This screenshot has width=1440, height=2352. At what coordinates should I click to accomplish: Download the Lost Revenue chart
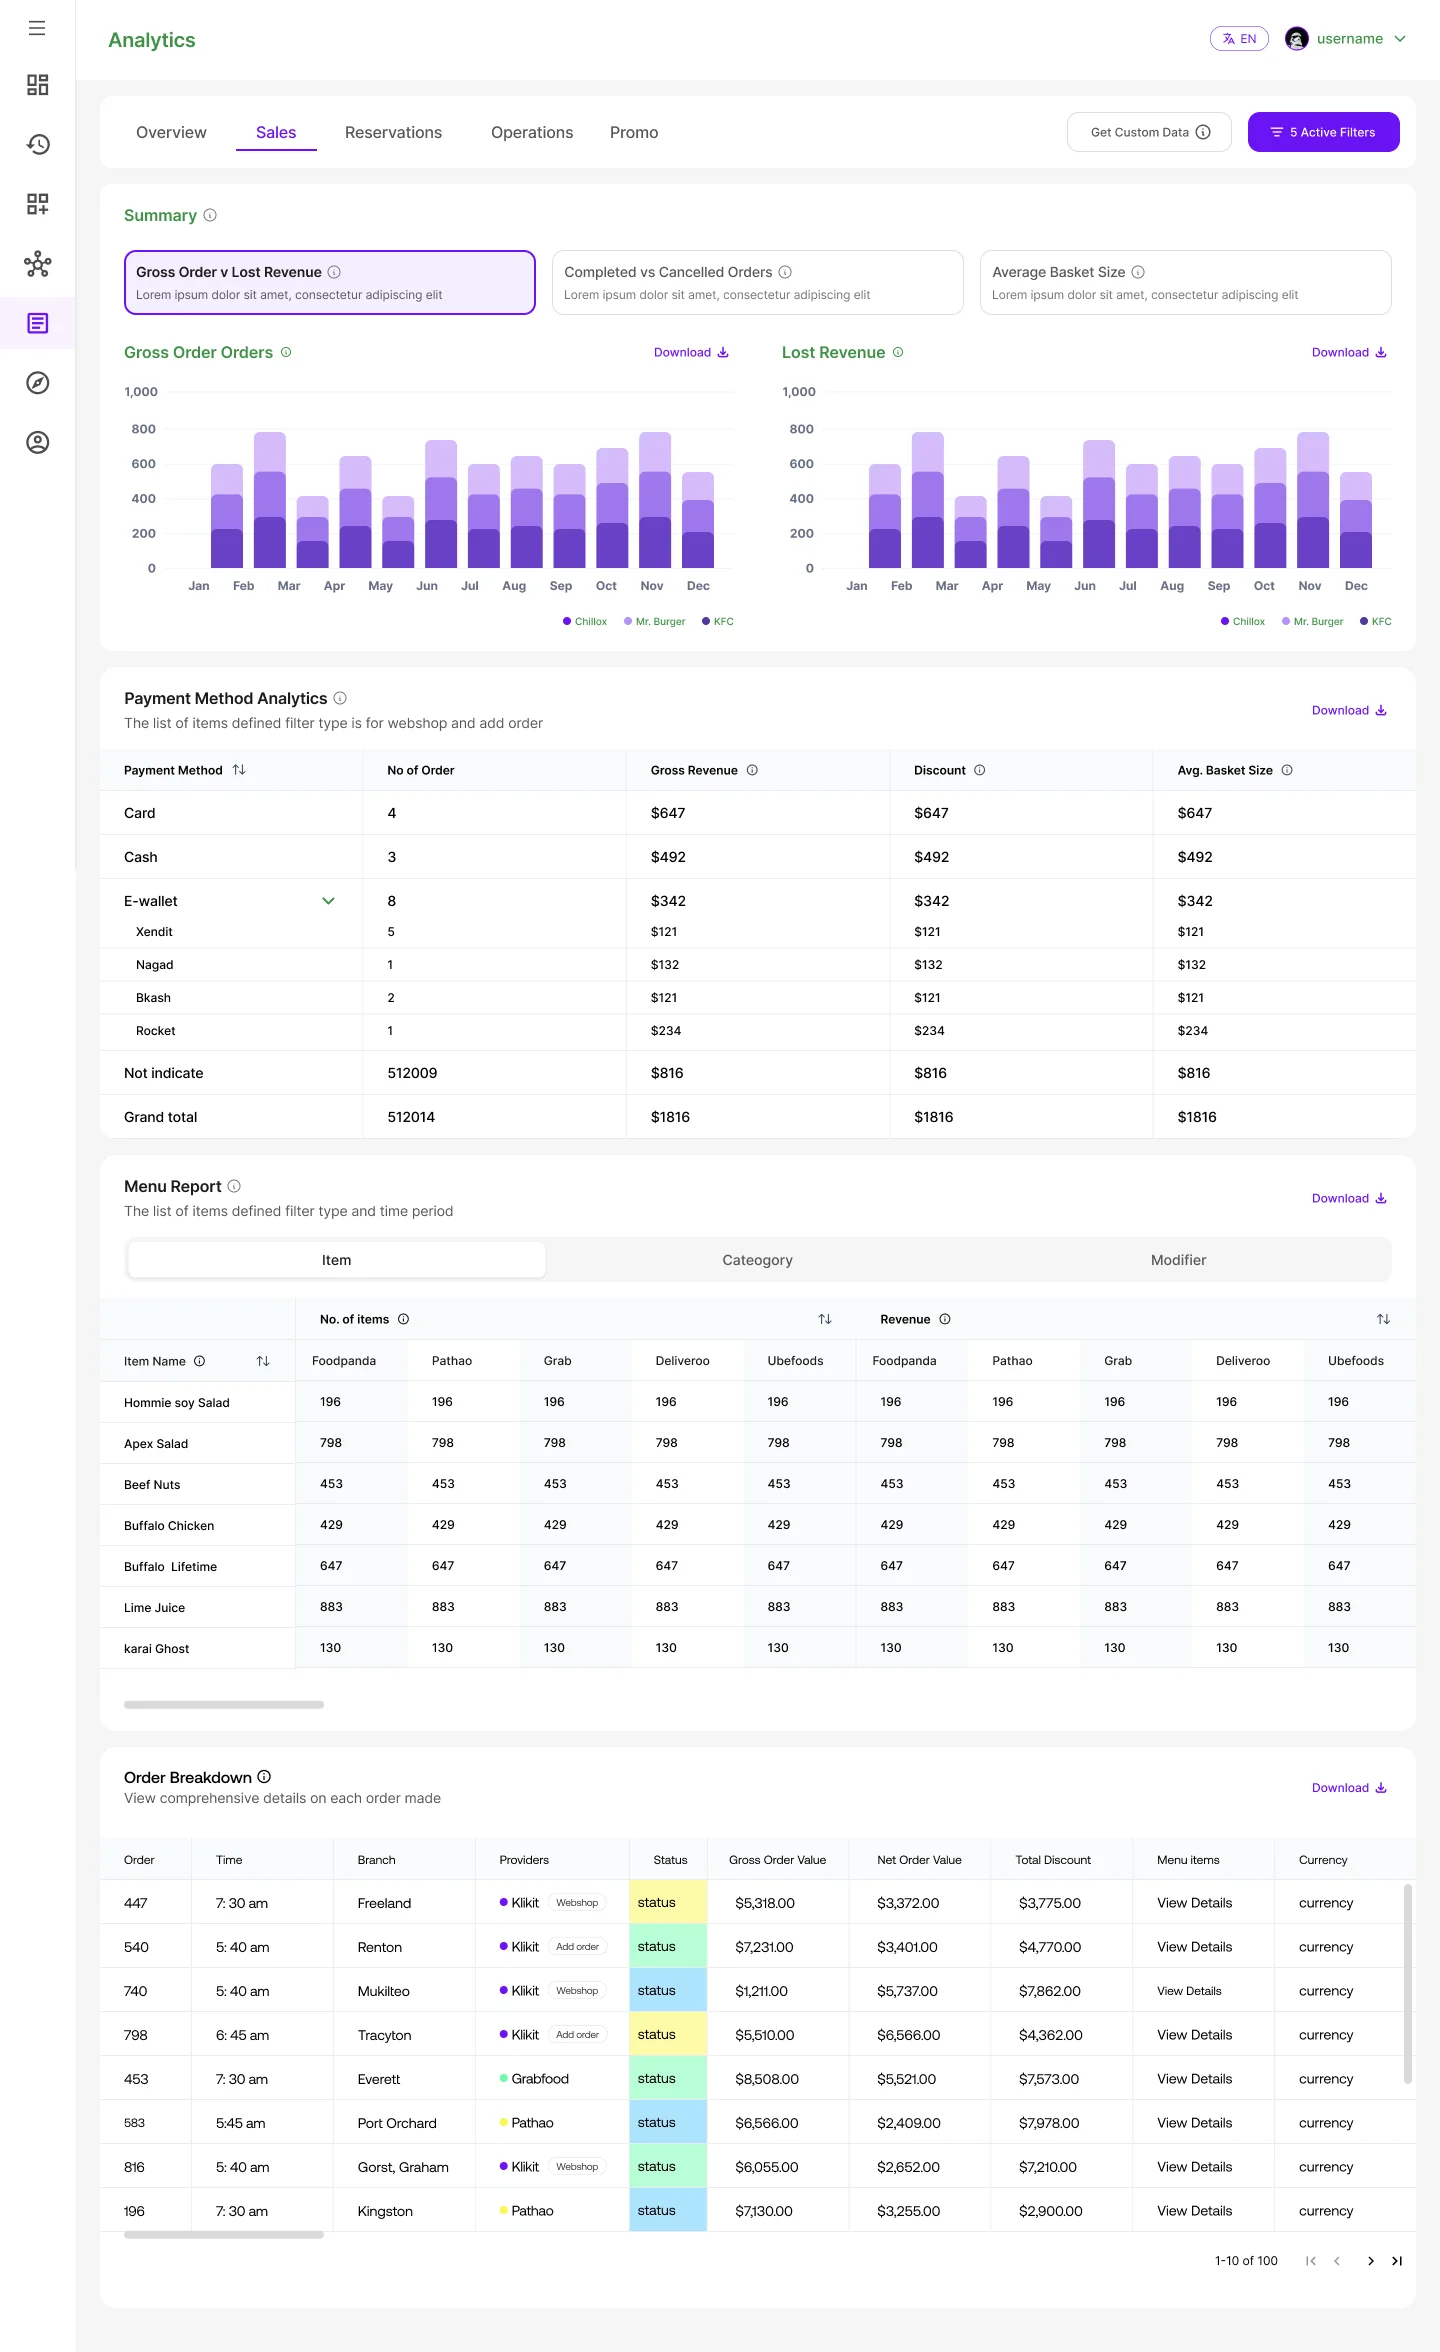1349,352
